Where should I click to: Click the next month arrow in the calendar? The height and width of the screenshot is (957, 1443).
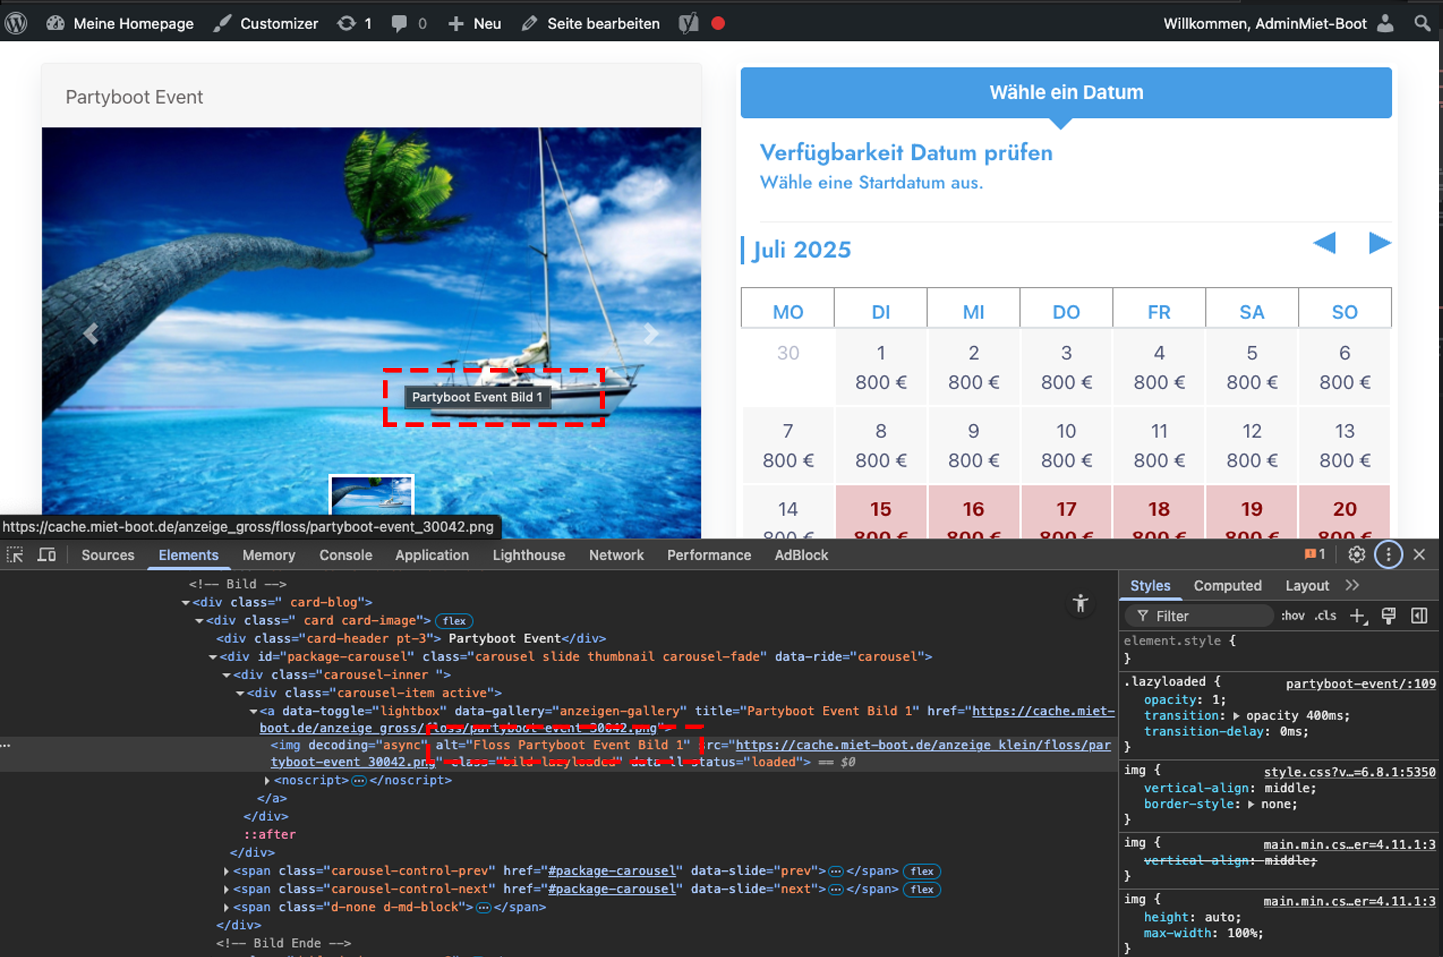1379,243
